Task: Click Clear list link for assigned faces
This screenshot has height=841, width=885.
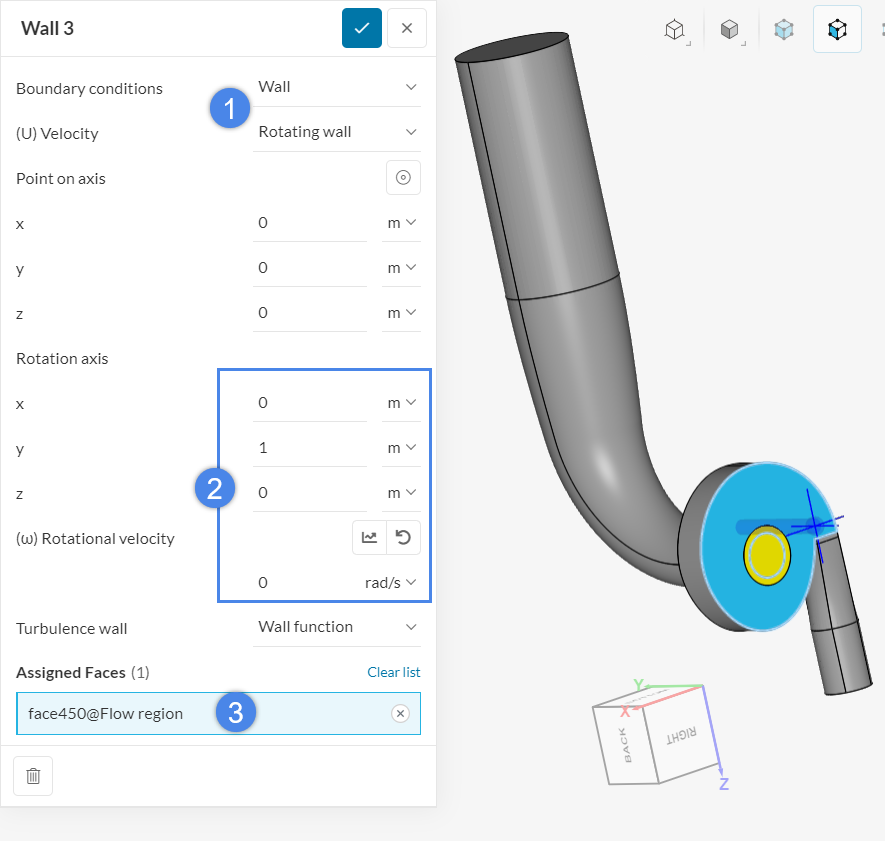Action: coord(393,672)
